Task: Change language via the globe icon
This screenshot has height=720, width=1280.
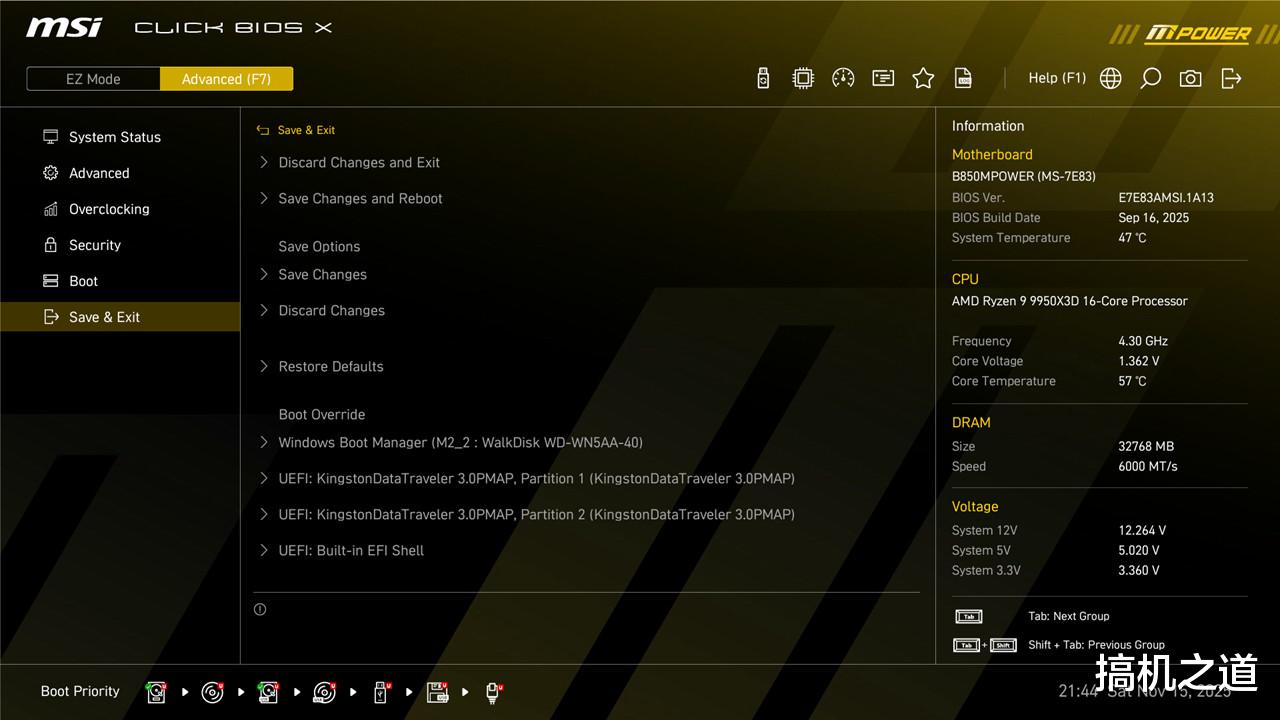Action: [x=1110, y=78]
